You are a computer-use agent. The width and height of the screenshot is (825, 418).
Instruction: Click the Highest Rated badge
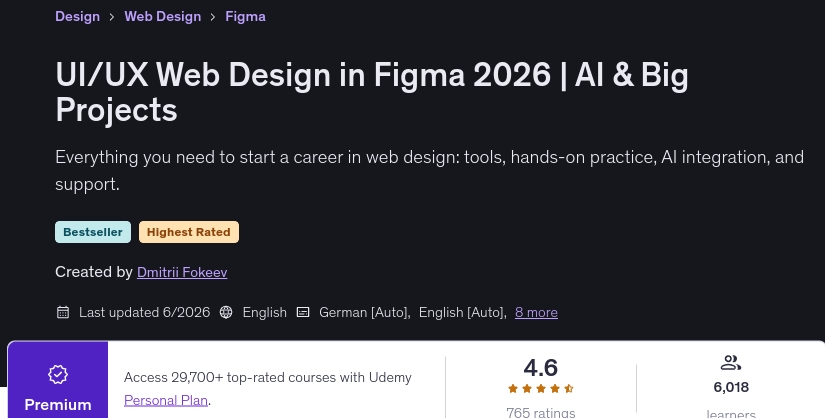[189, 232]
